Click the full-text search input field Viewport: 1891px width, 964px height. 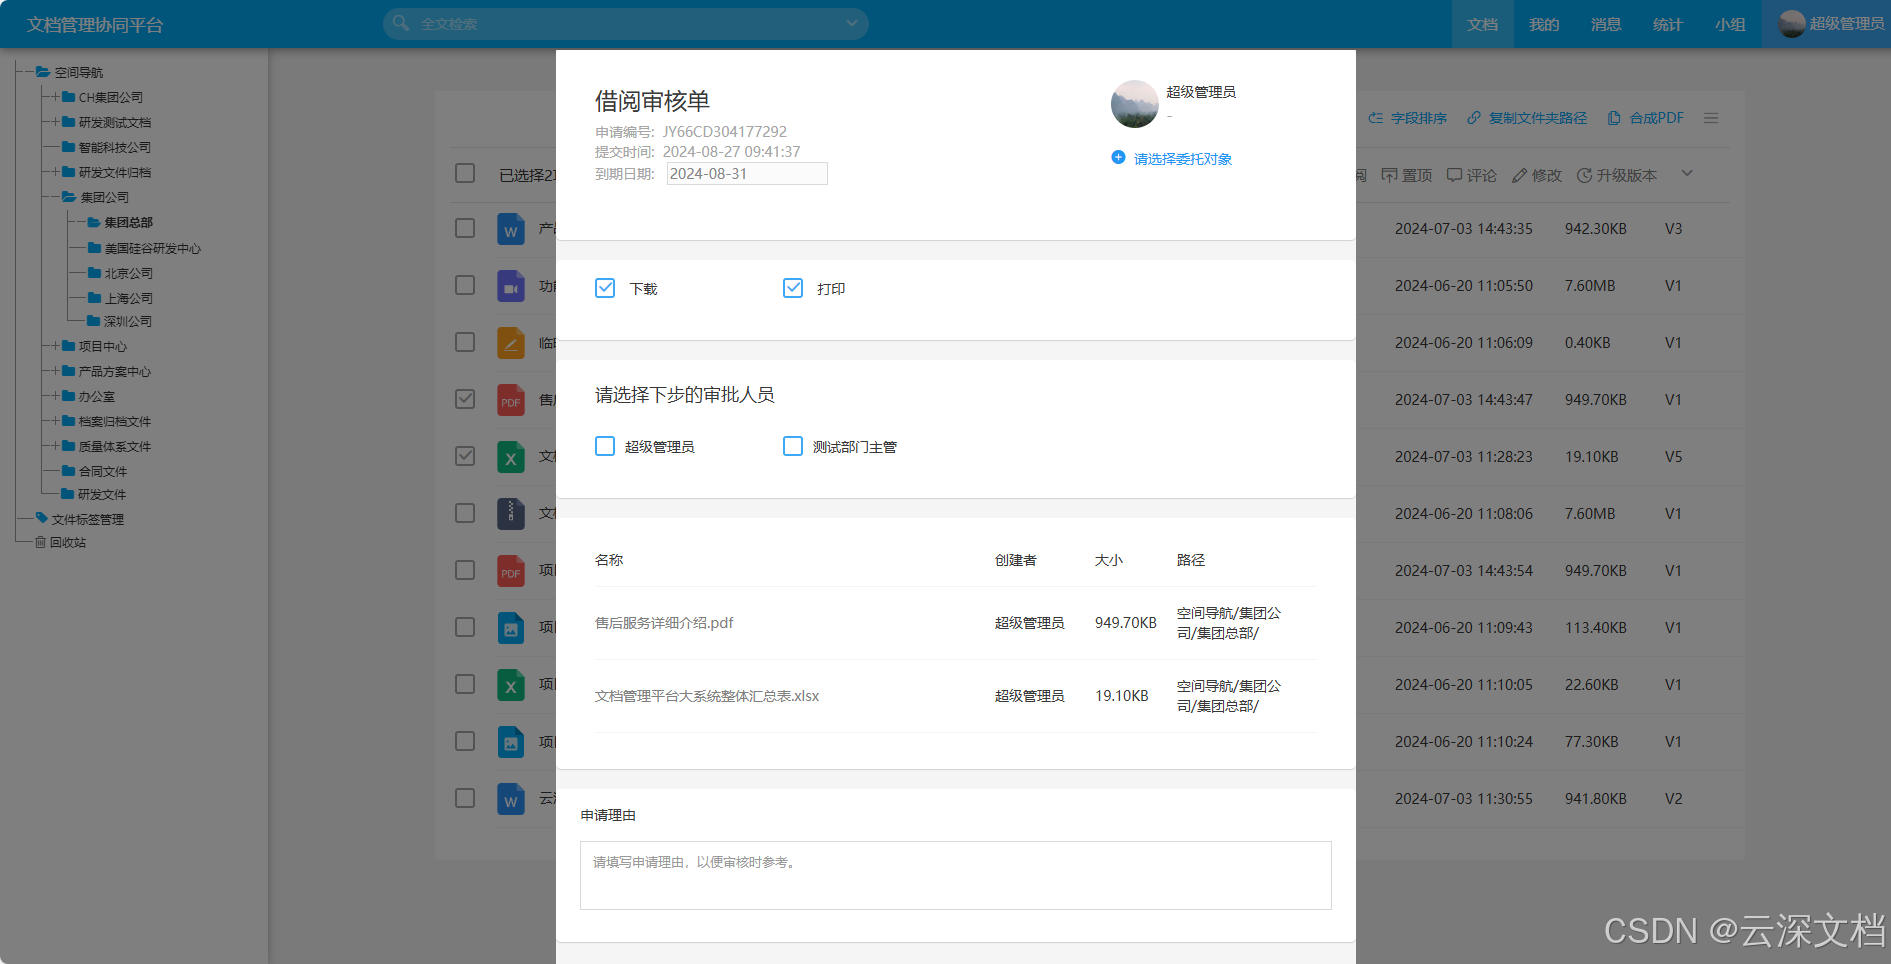tap(628, 24)
